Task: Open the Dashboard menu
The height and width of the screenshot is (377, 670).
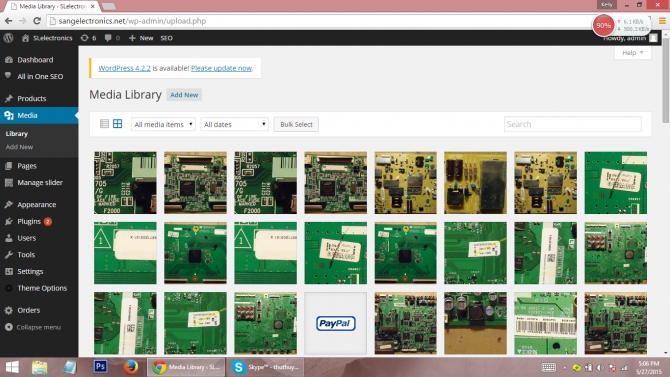Action: pos(35,60)
